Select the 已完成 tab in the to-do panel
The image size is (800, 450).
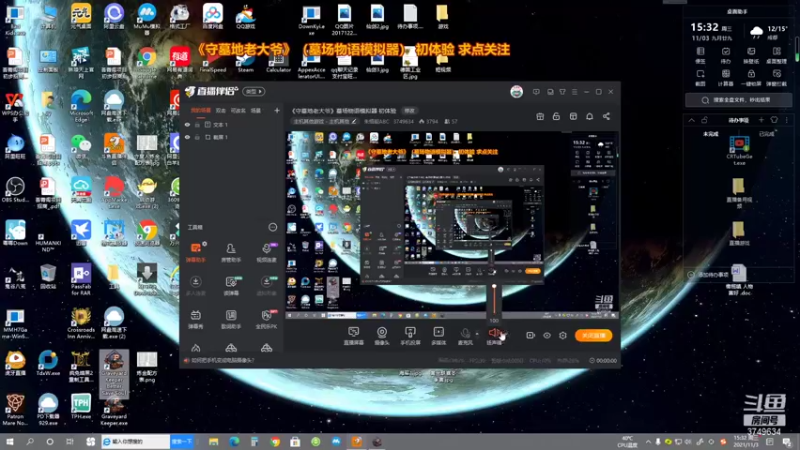[x=766, y=134]
